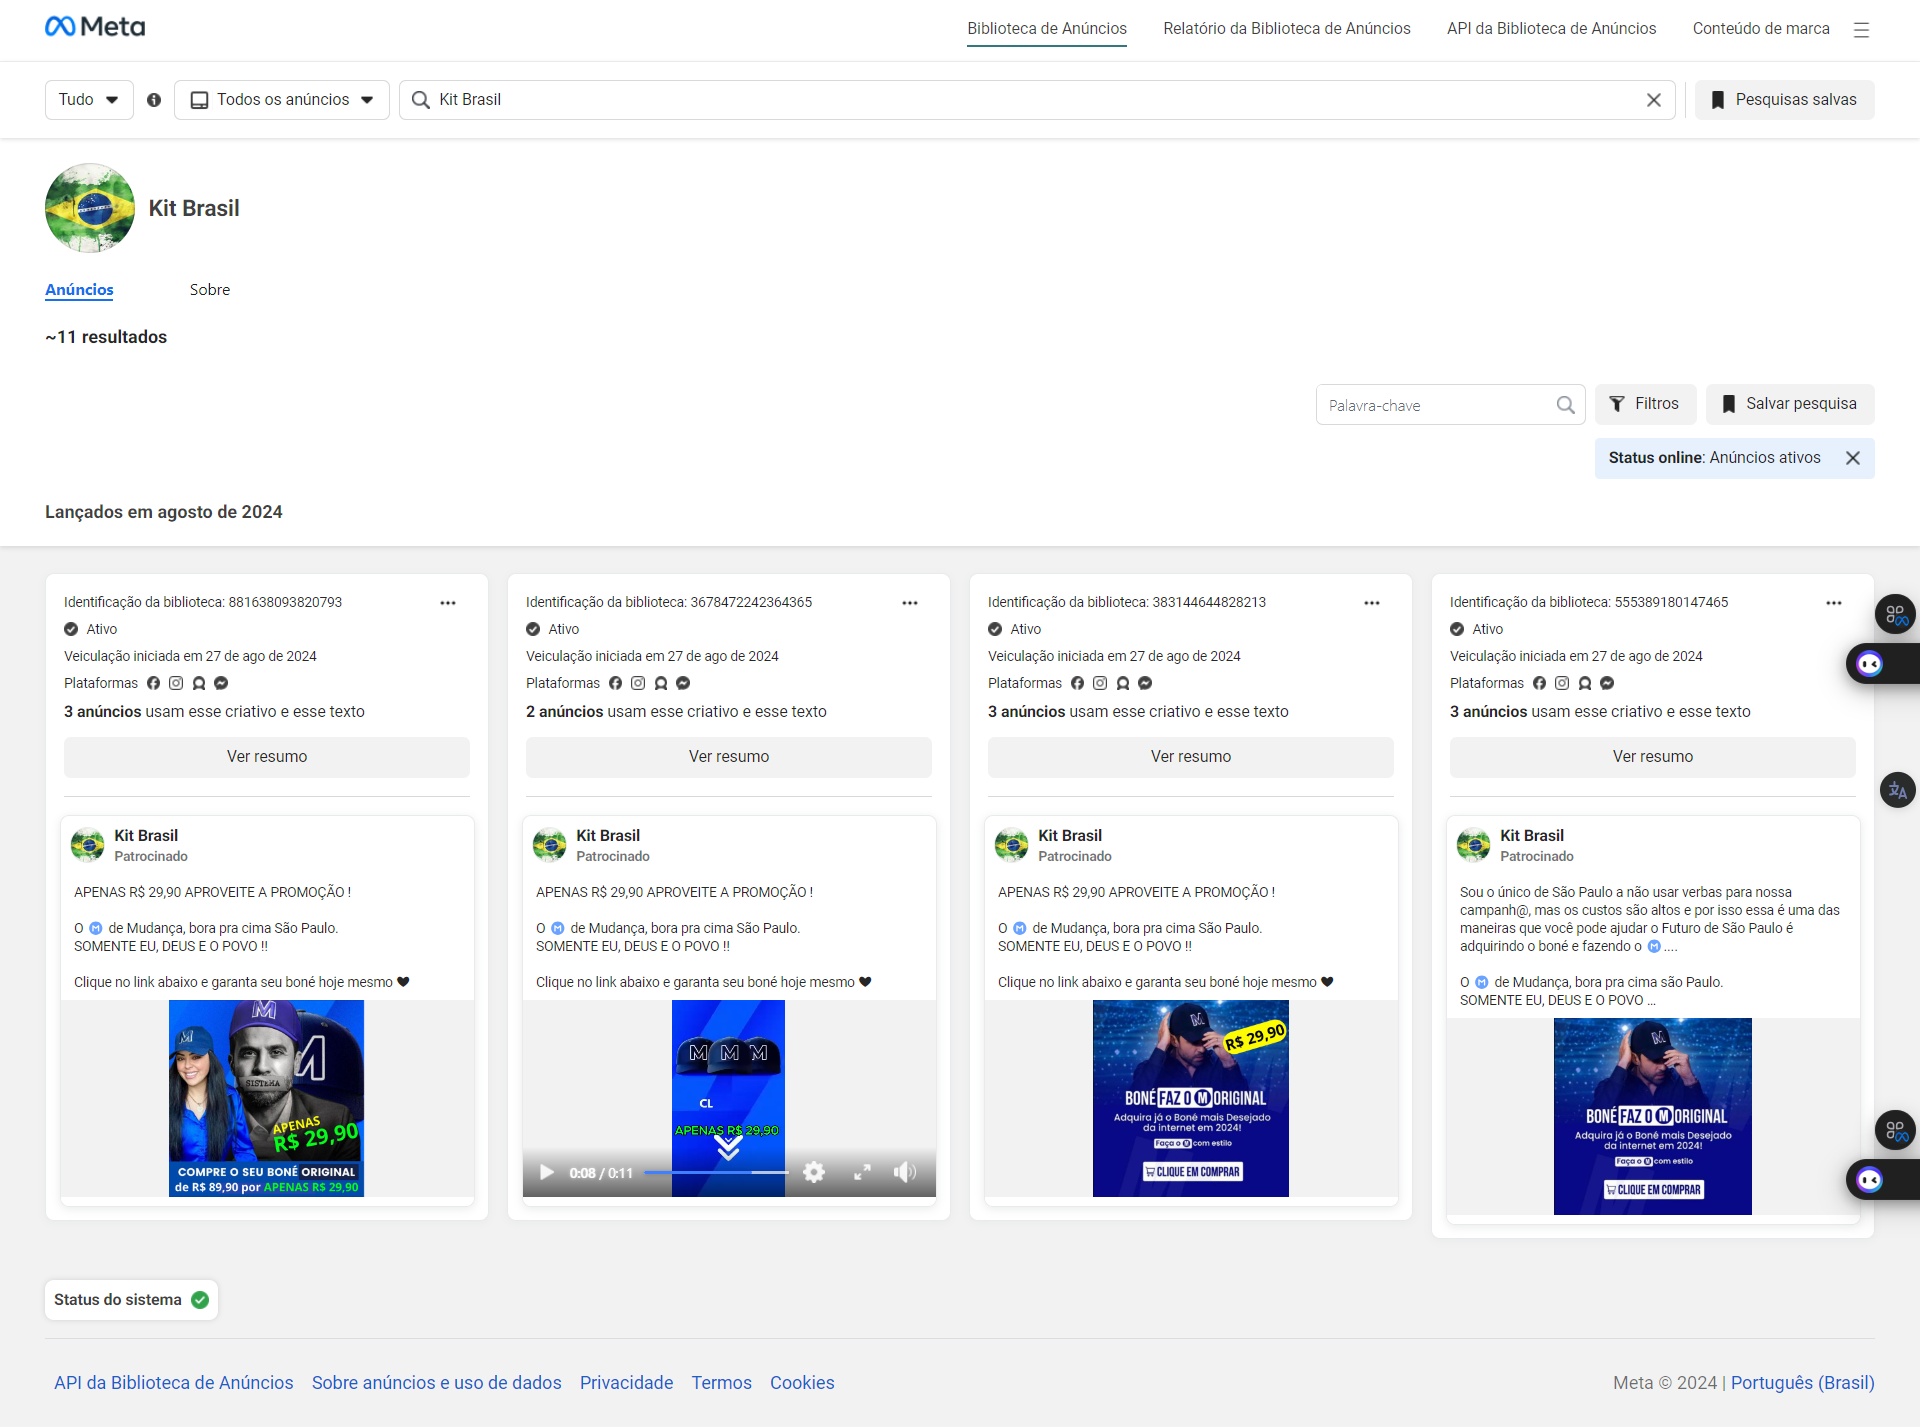
Task: Click Facebook platform icon on ad 881638093820793
Action: point(153,683)
